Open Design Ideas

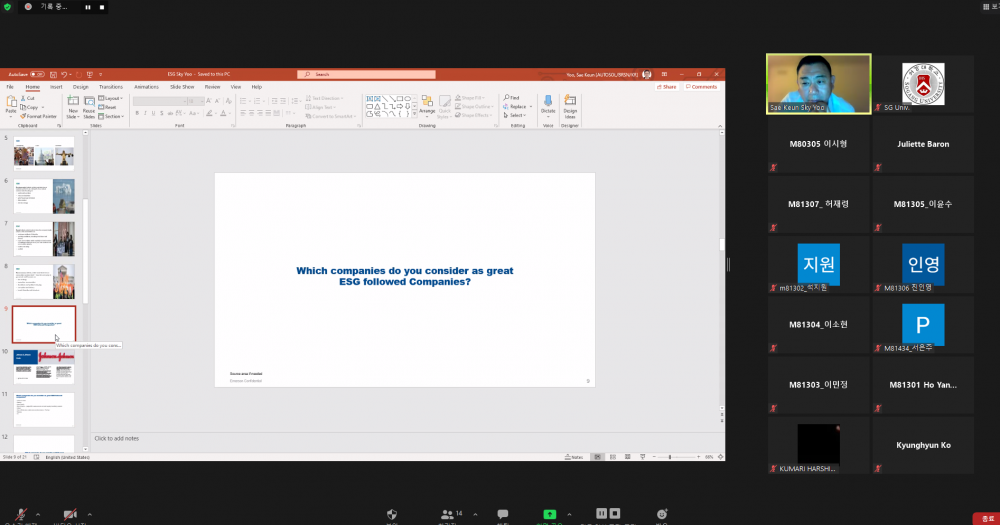(570, 107)
